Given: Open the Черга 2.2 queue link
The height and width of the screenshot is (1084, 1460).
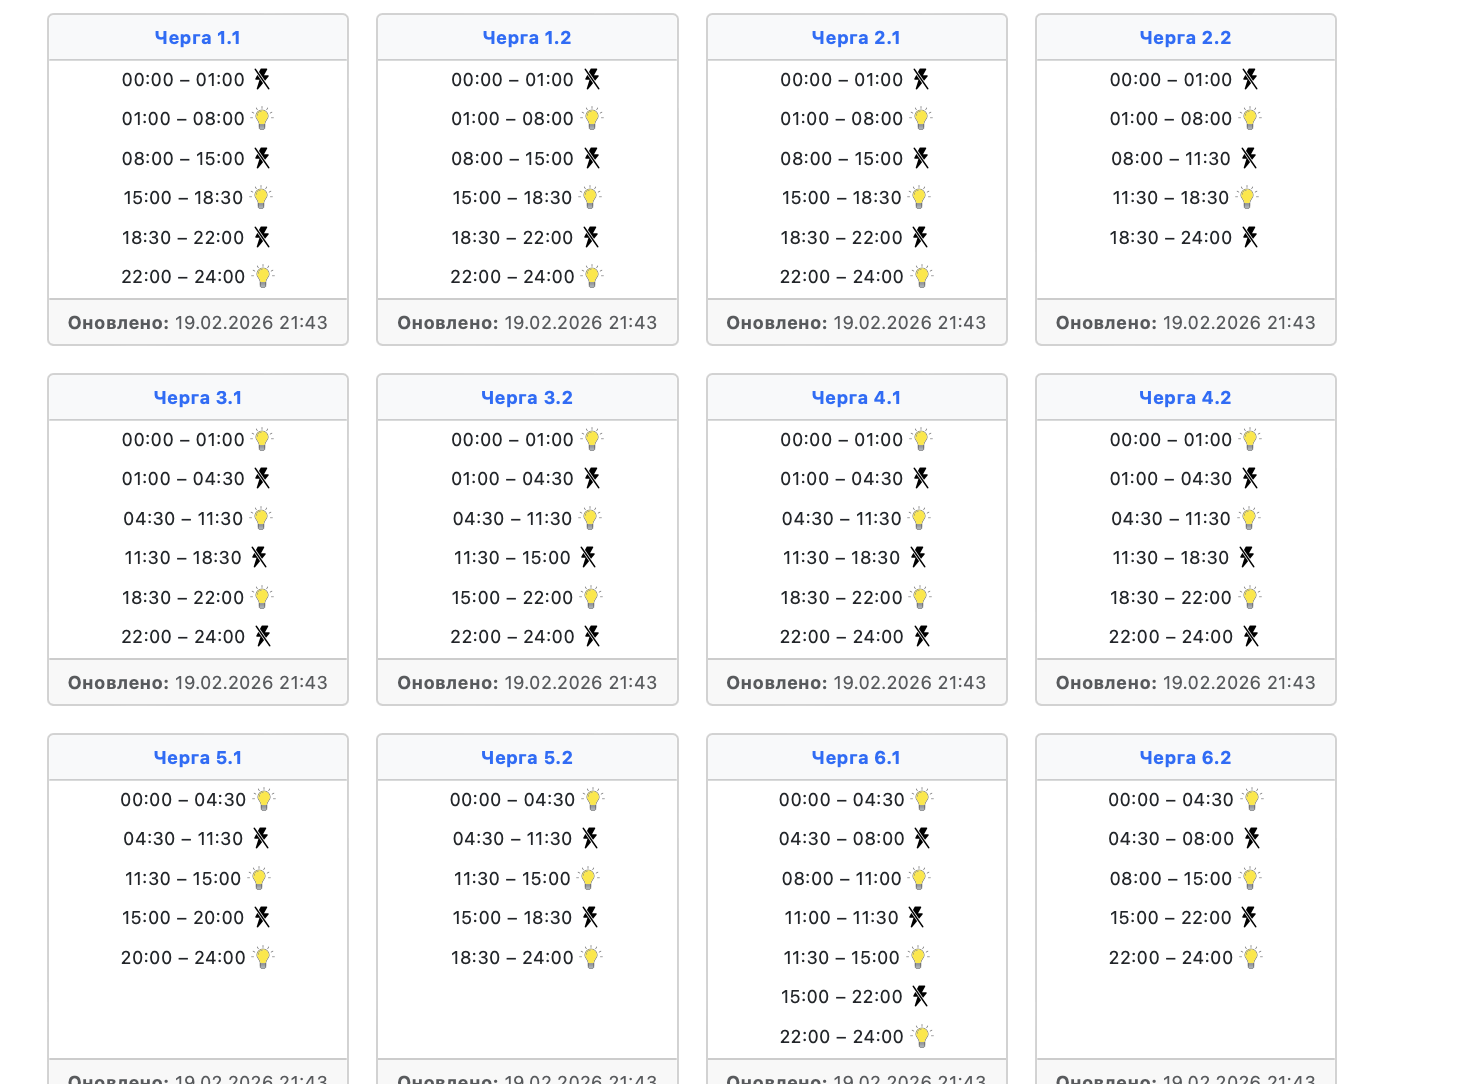Looking at the screenshot, I should pos(1185,38).
